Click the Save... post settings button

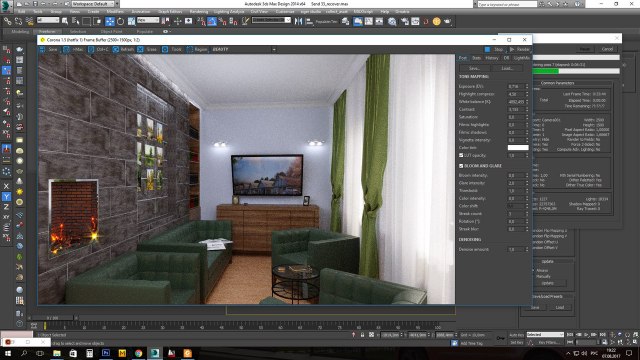coord(474,68)
